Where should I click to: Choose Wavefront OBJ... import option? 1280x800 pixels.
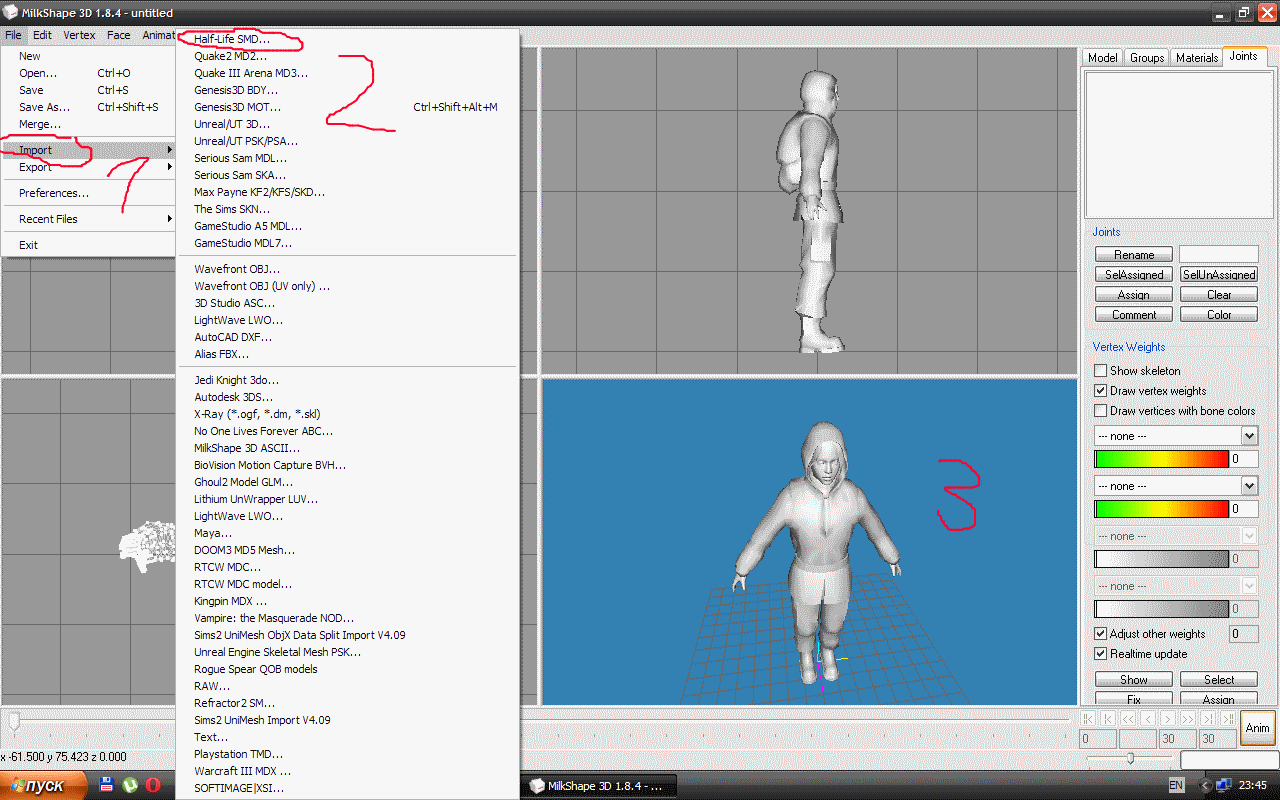pos(347,269)
